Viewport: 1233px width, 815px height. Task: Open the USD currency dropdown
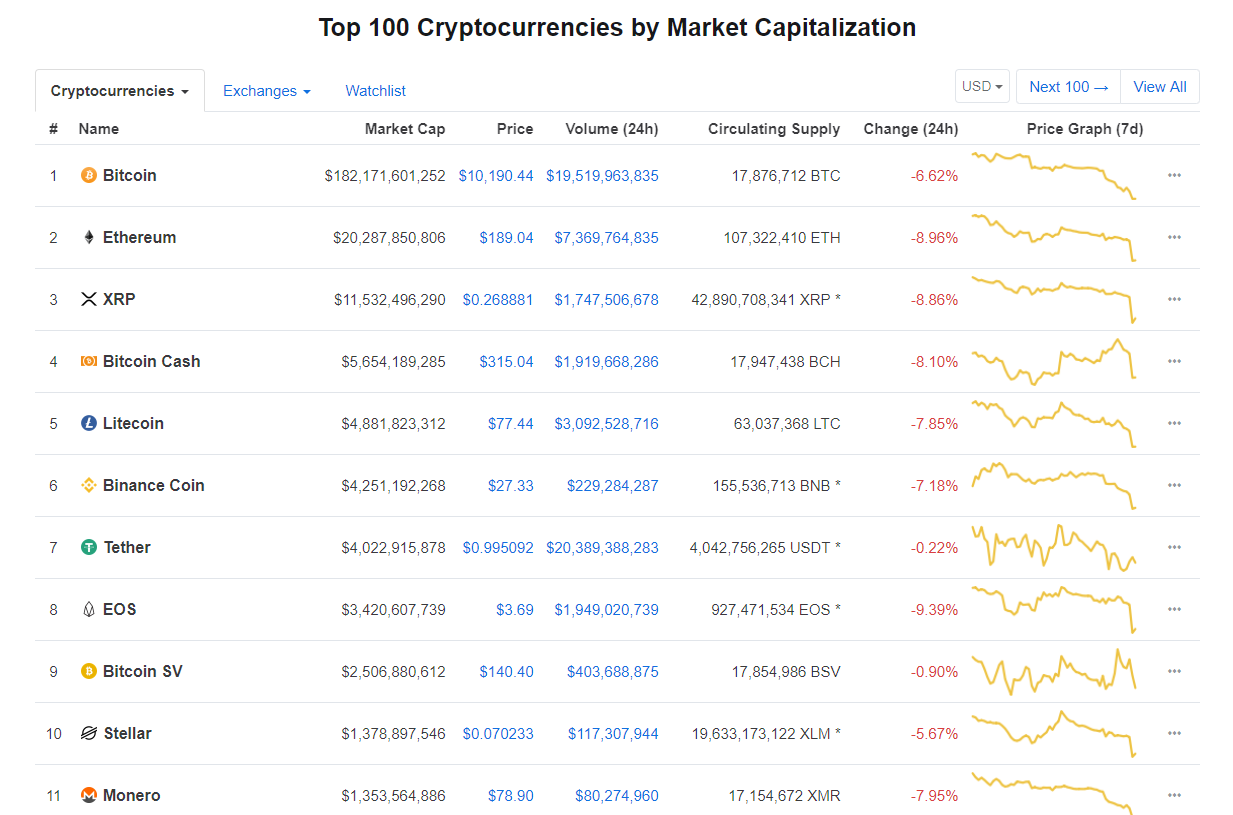[982, 86]
